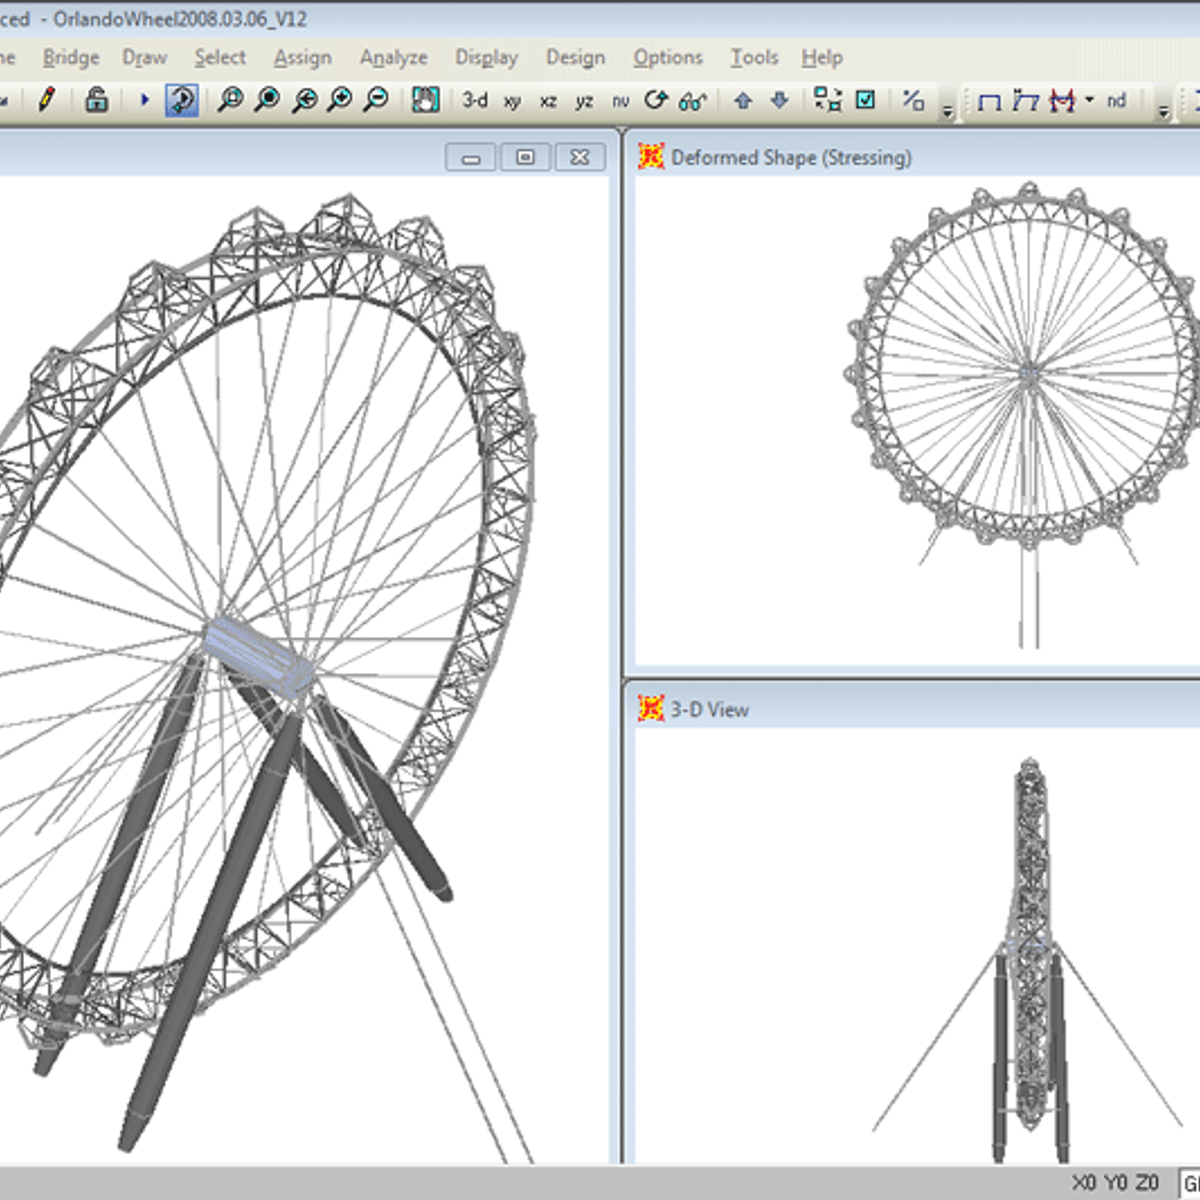
Task: Expand the view toolbar overflow options
Action: coord(948,108)
